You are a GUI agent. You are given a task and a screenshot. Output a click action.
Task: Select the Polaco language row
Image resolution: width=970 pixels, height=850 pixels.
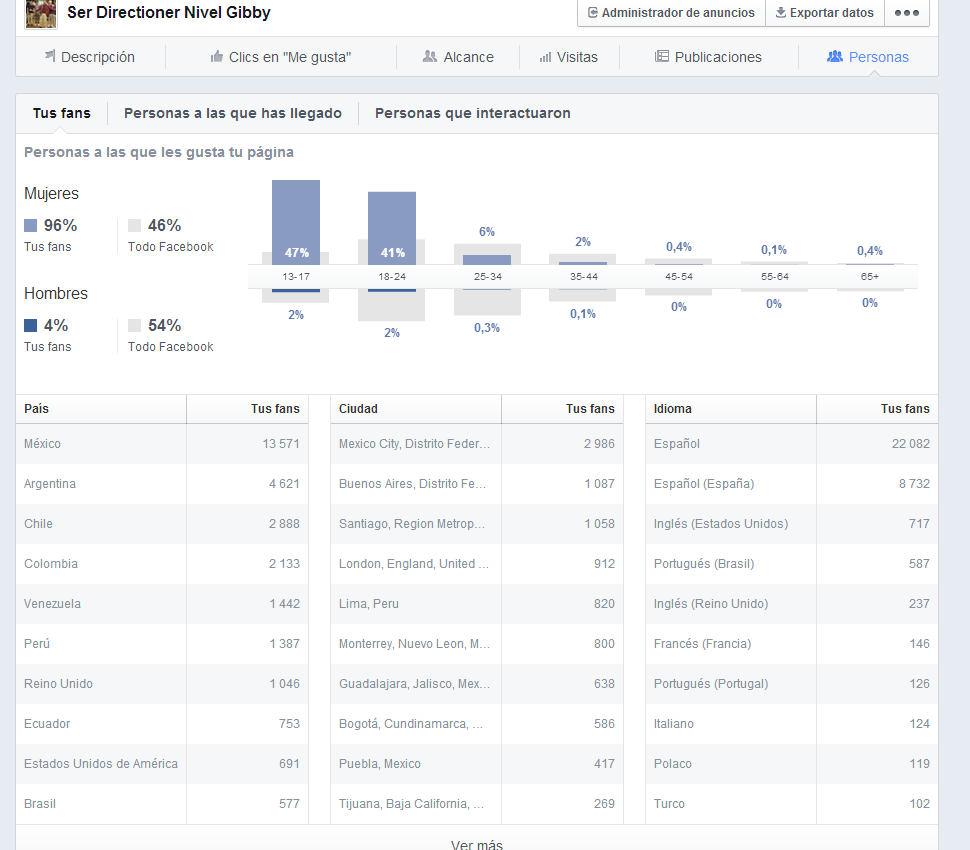tap(792, 764)
